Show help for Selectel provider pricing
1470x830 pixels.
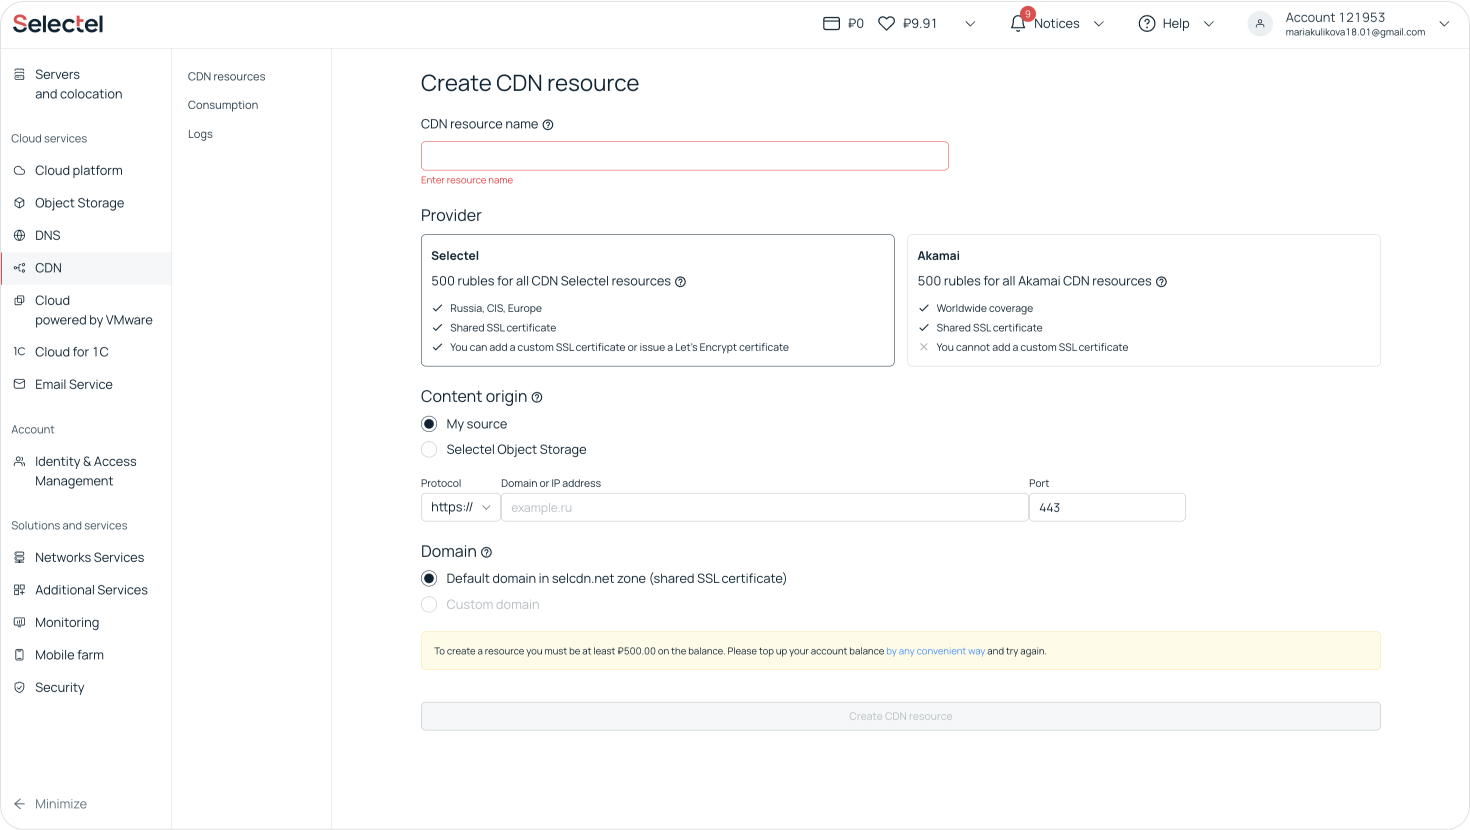(x=680, y=282)
